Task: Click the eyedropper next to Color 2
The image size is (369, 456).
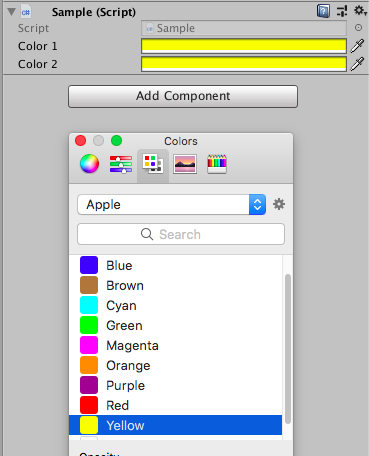Action: pos(357,64)
